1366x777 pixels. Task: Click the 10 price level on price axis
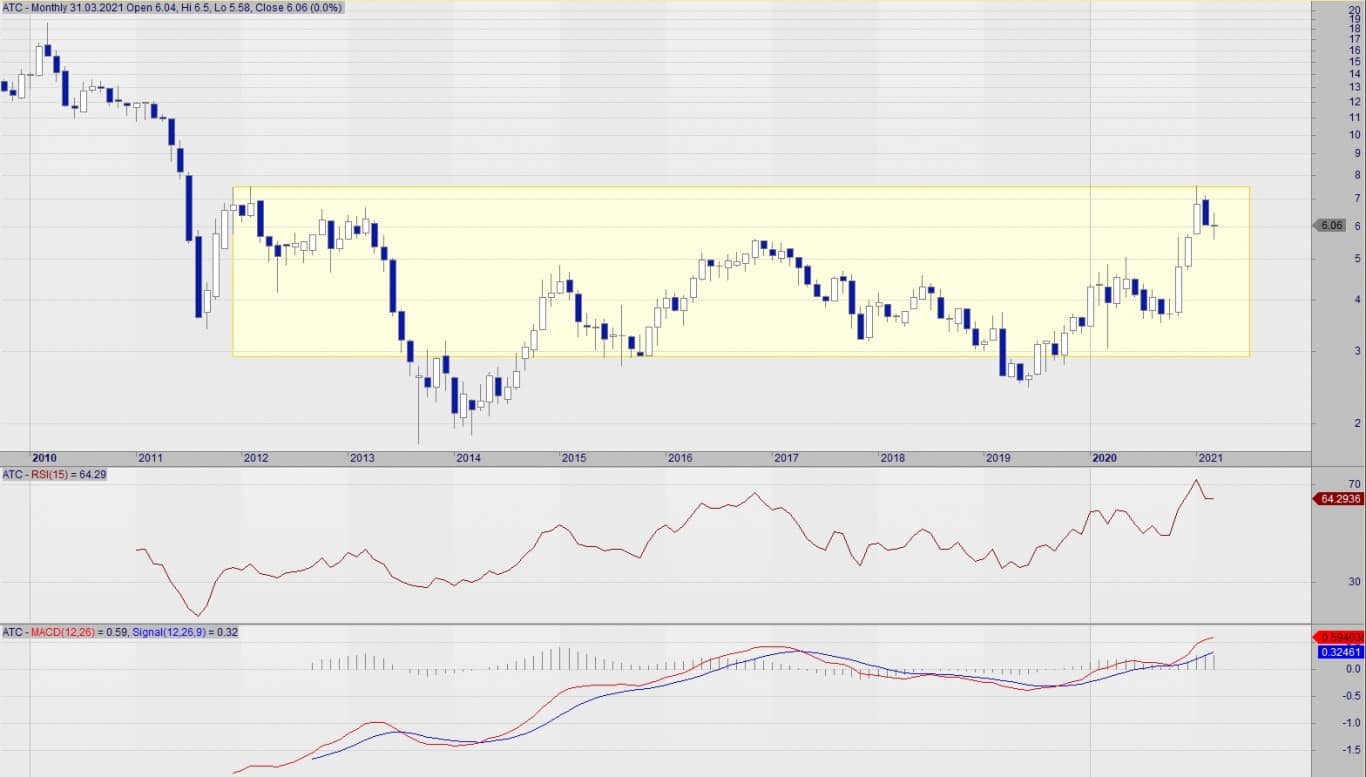(x=1326, y=135)
